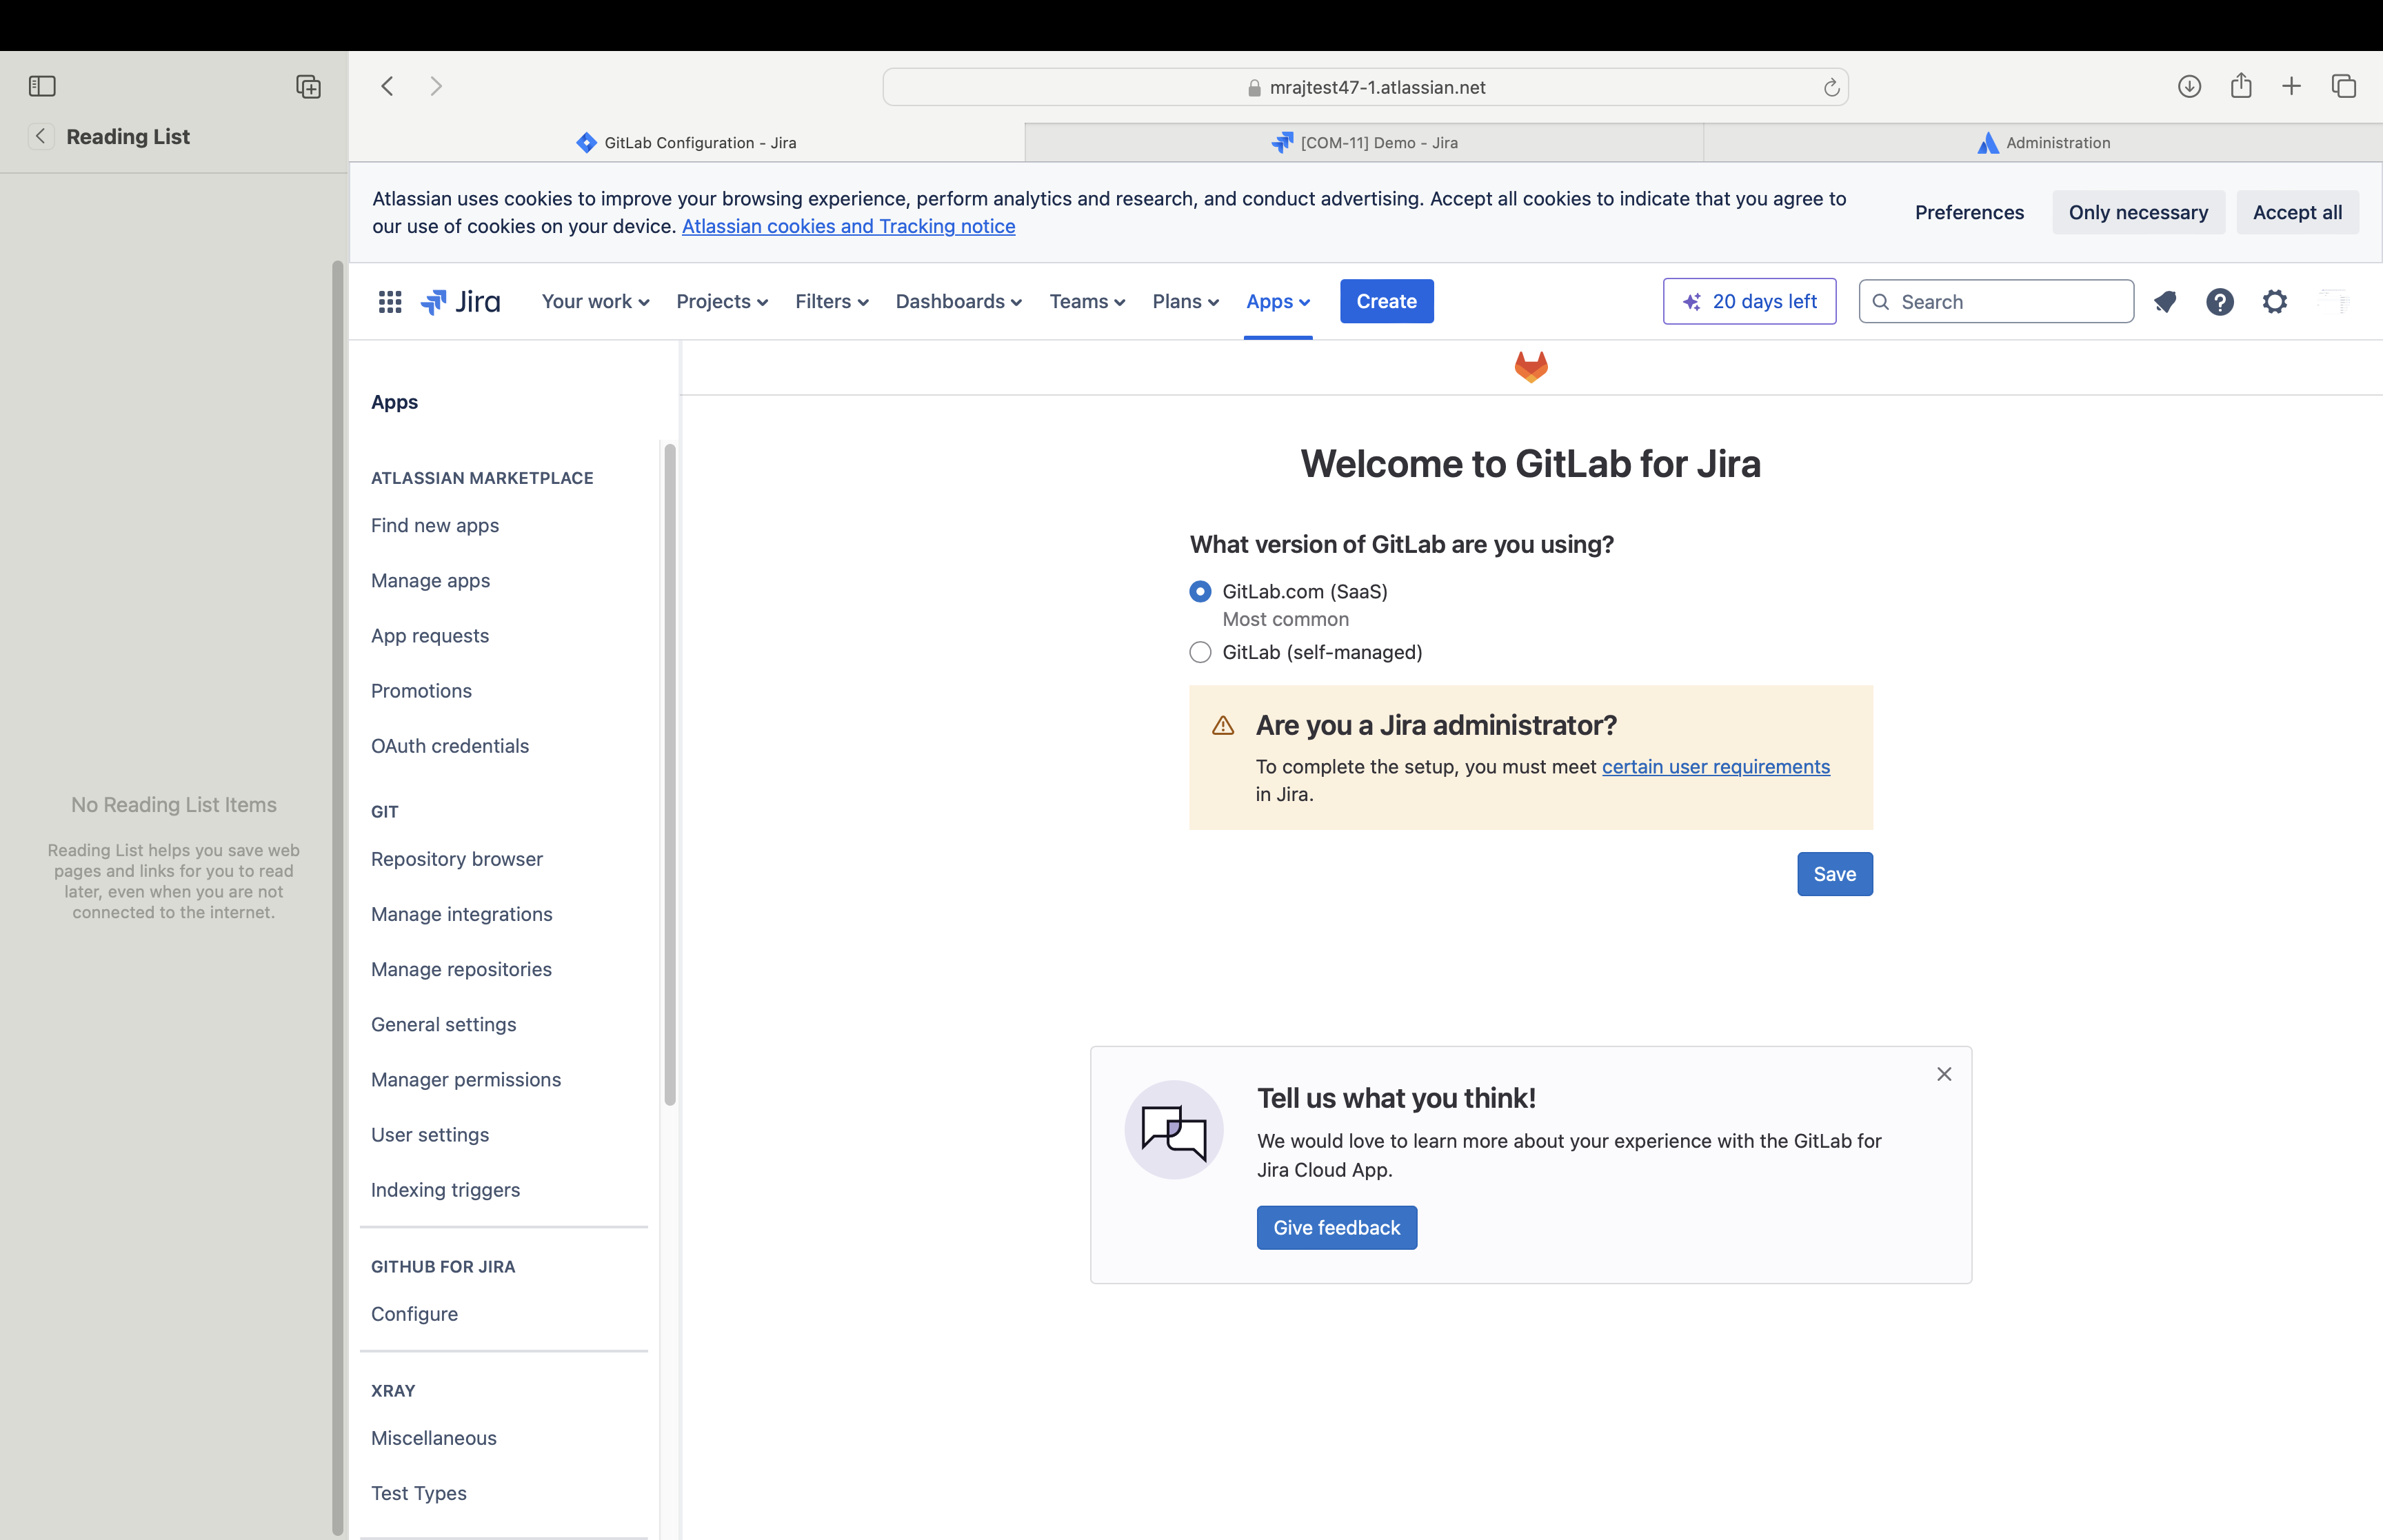The height and width of the screenshot is (1540, 2383).
Task: Open the Atlassian app switcher grid
Action: click(389, 301)
